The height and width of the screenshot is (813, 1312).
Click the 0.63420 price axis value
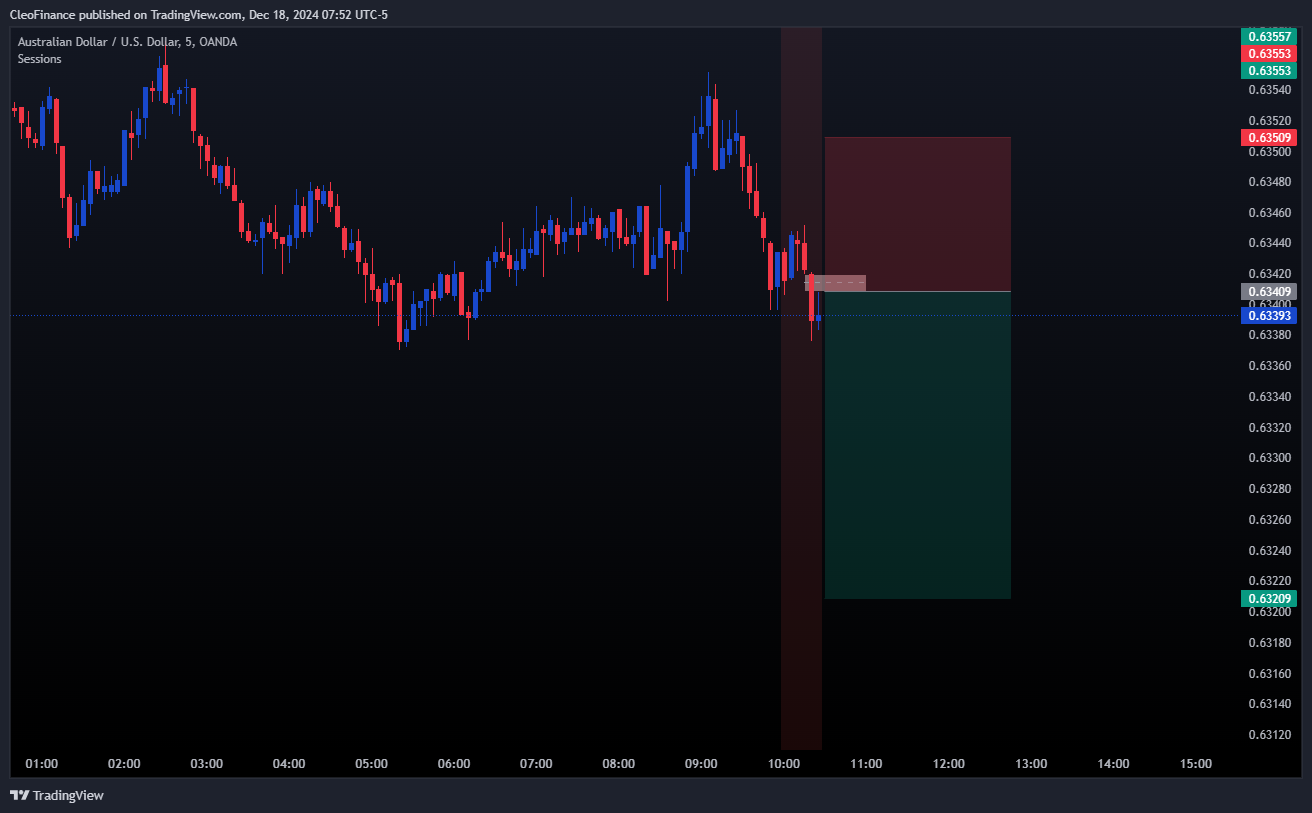click(x=1270, y=274)
